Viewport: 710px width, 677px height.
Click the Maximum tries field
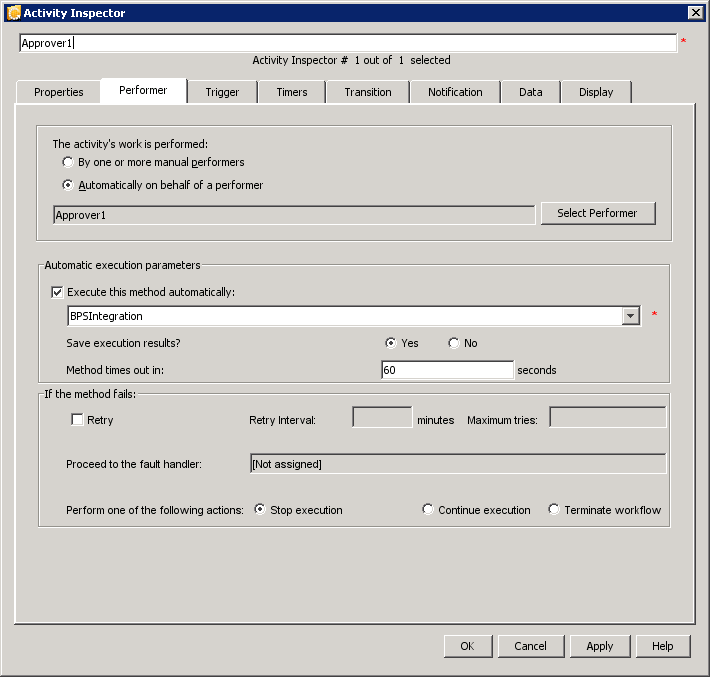[x=608, y=417]
